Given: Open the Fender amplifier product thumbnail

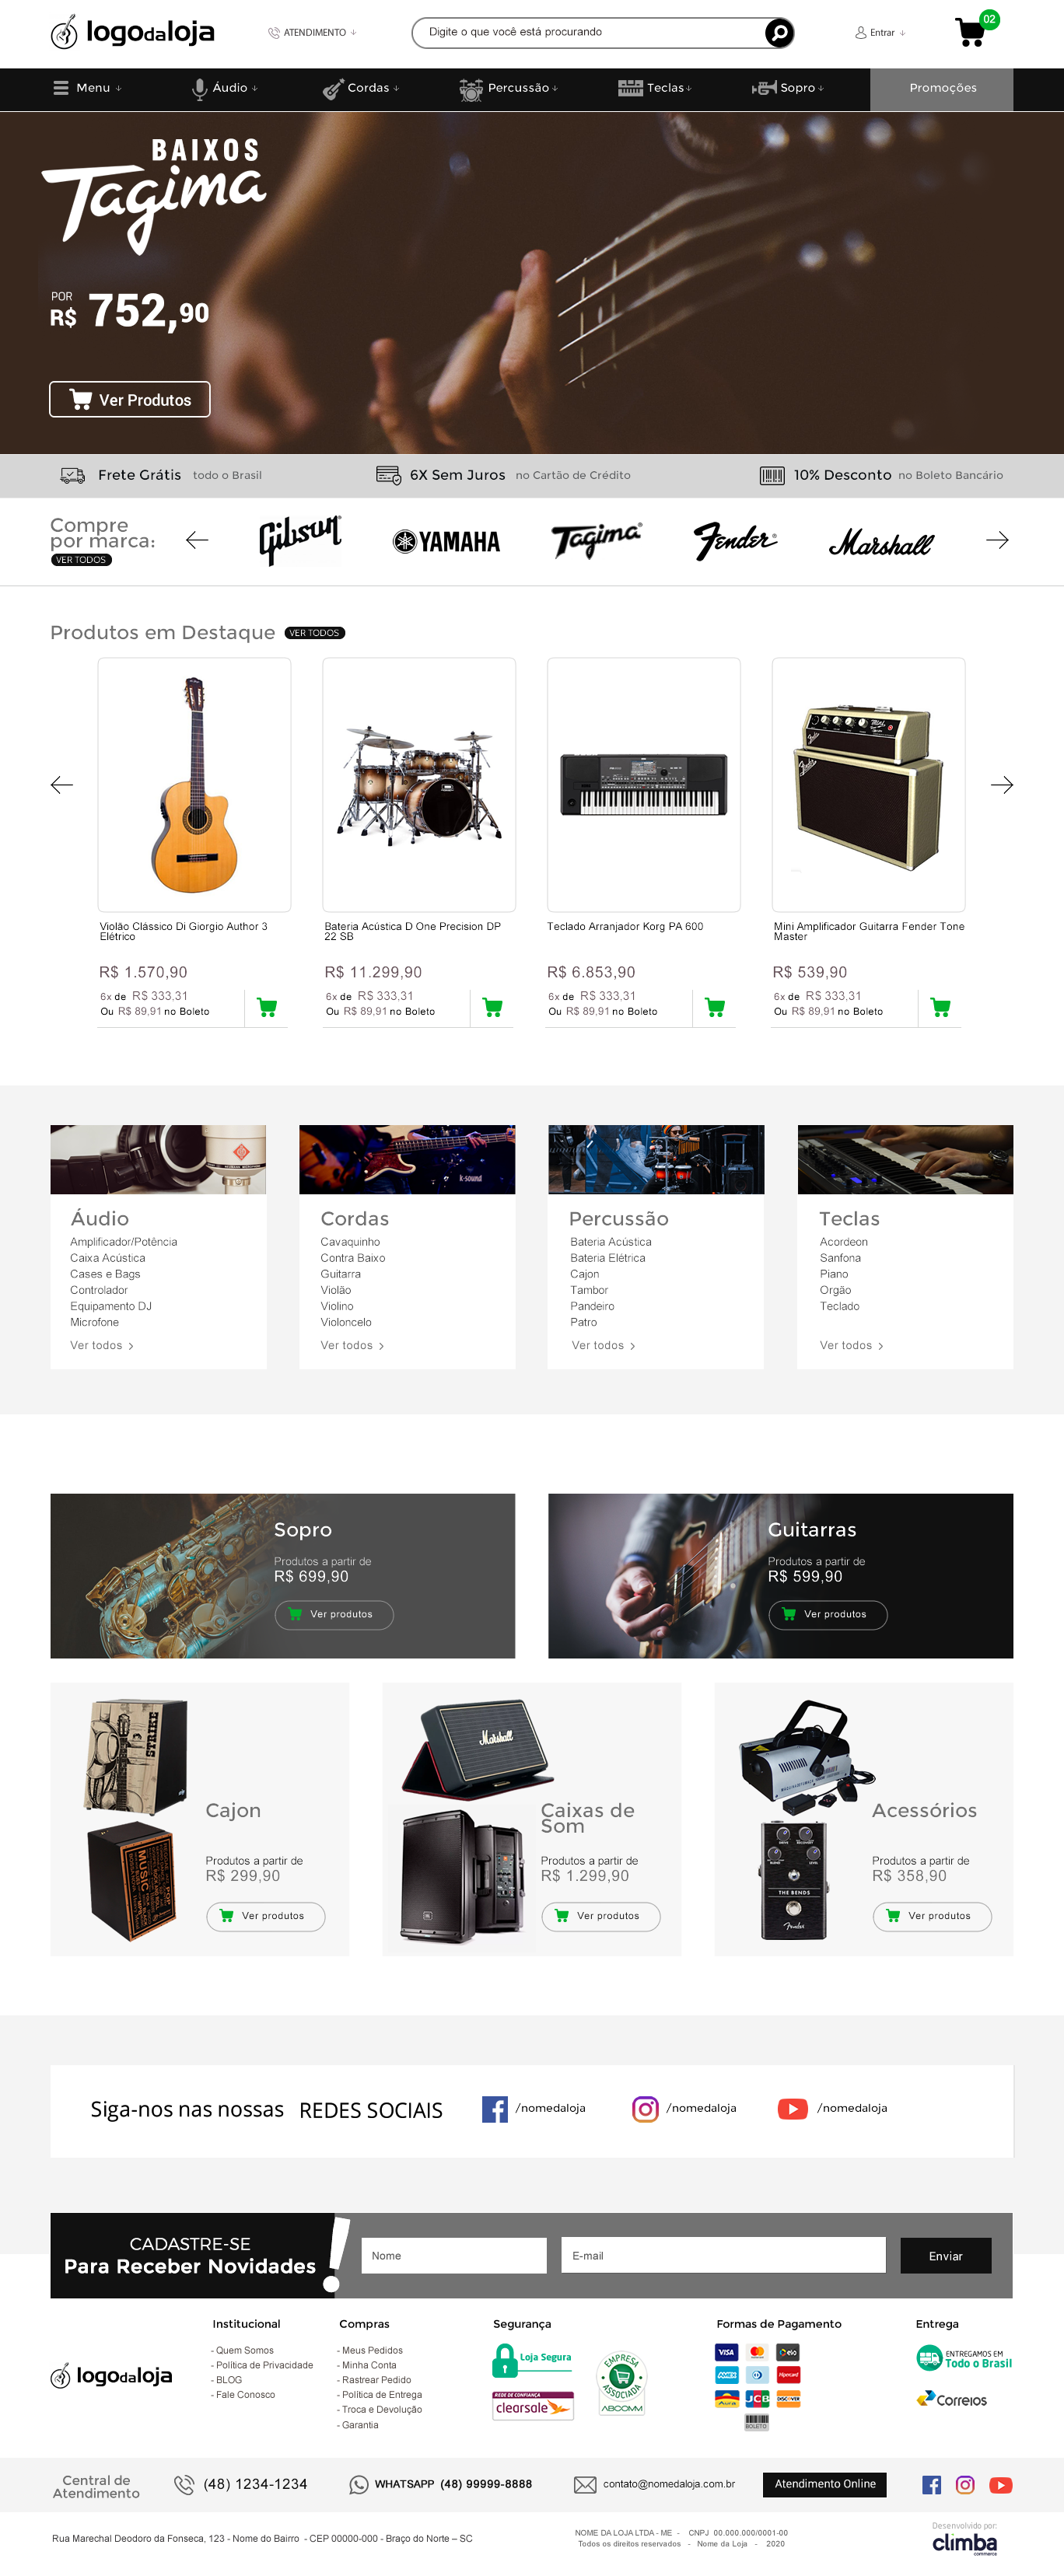Looking at the screenshot, I should pos(868,785).
